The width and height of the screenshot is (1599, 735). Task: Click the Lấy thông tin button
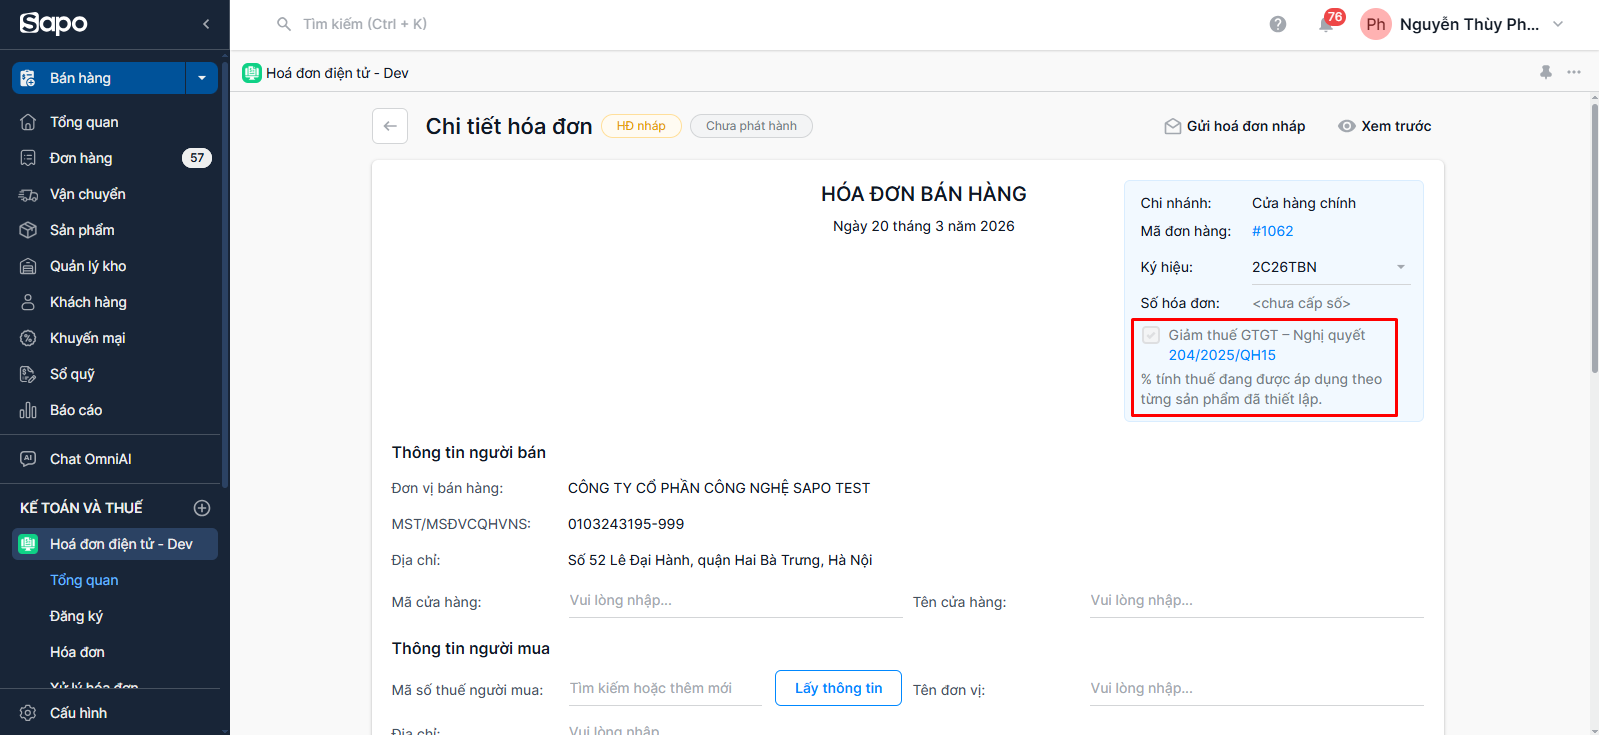838,688
